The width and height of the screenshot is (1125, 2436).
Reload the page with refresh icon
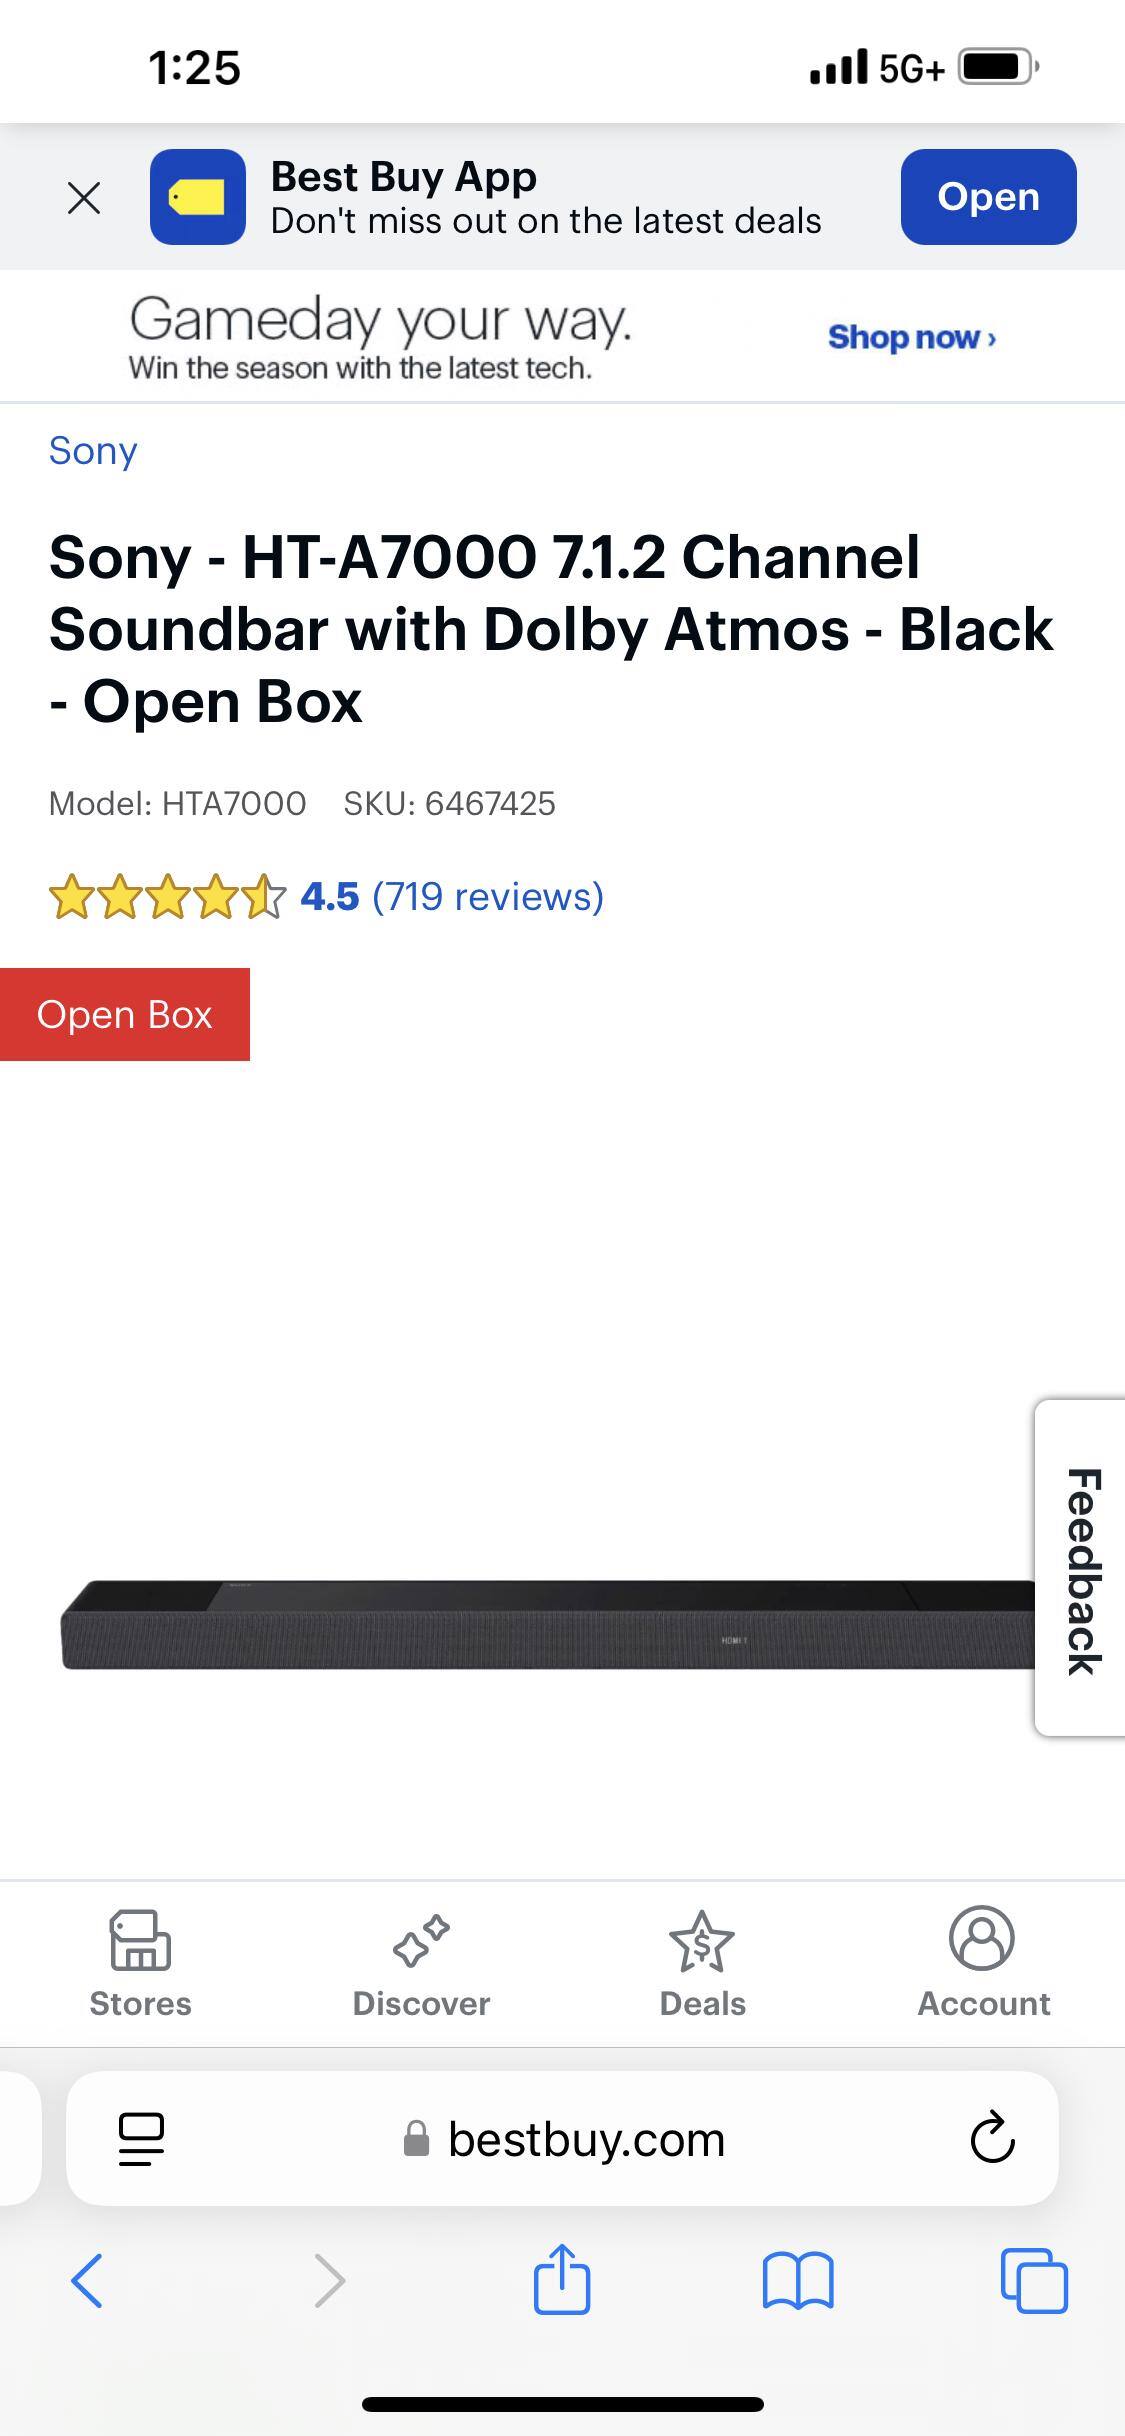(x=992, y=2138)
